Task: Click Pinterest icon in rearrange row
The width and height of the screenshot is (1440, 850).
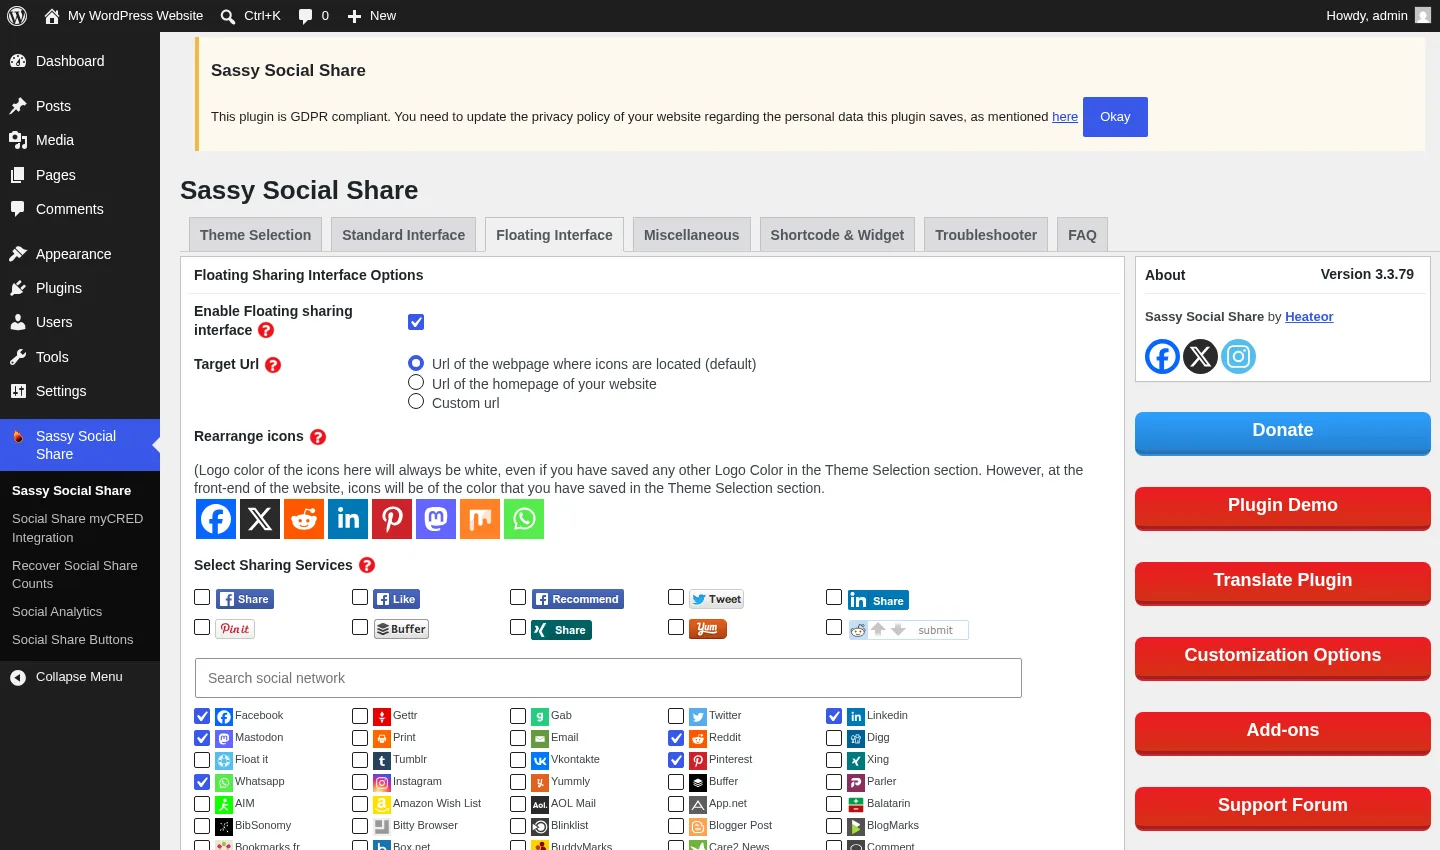Action: click(x=392, y=519)
